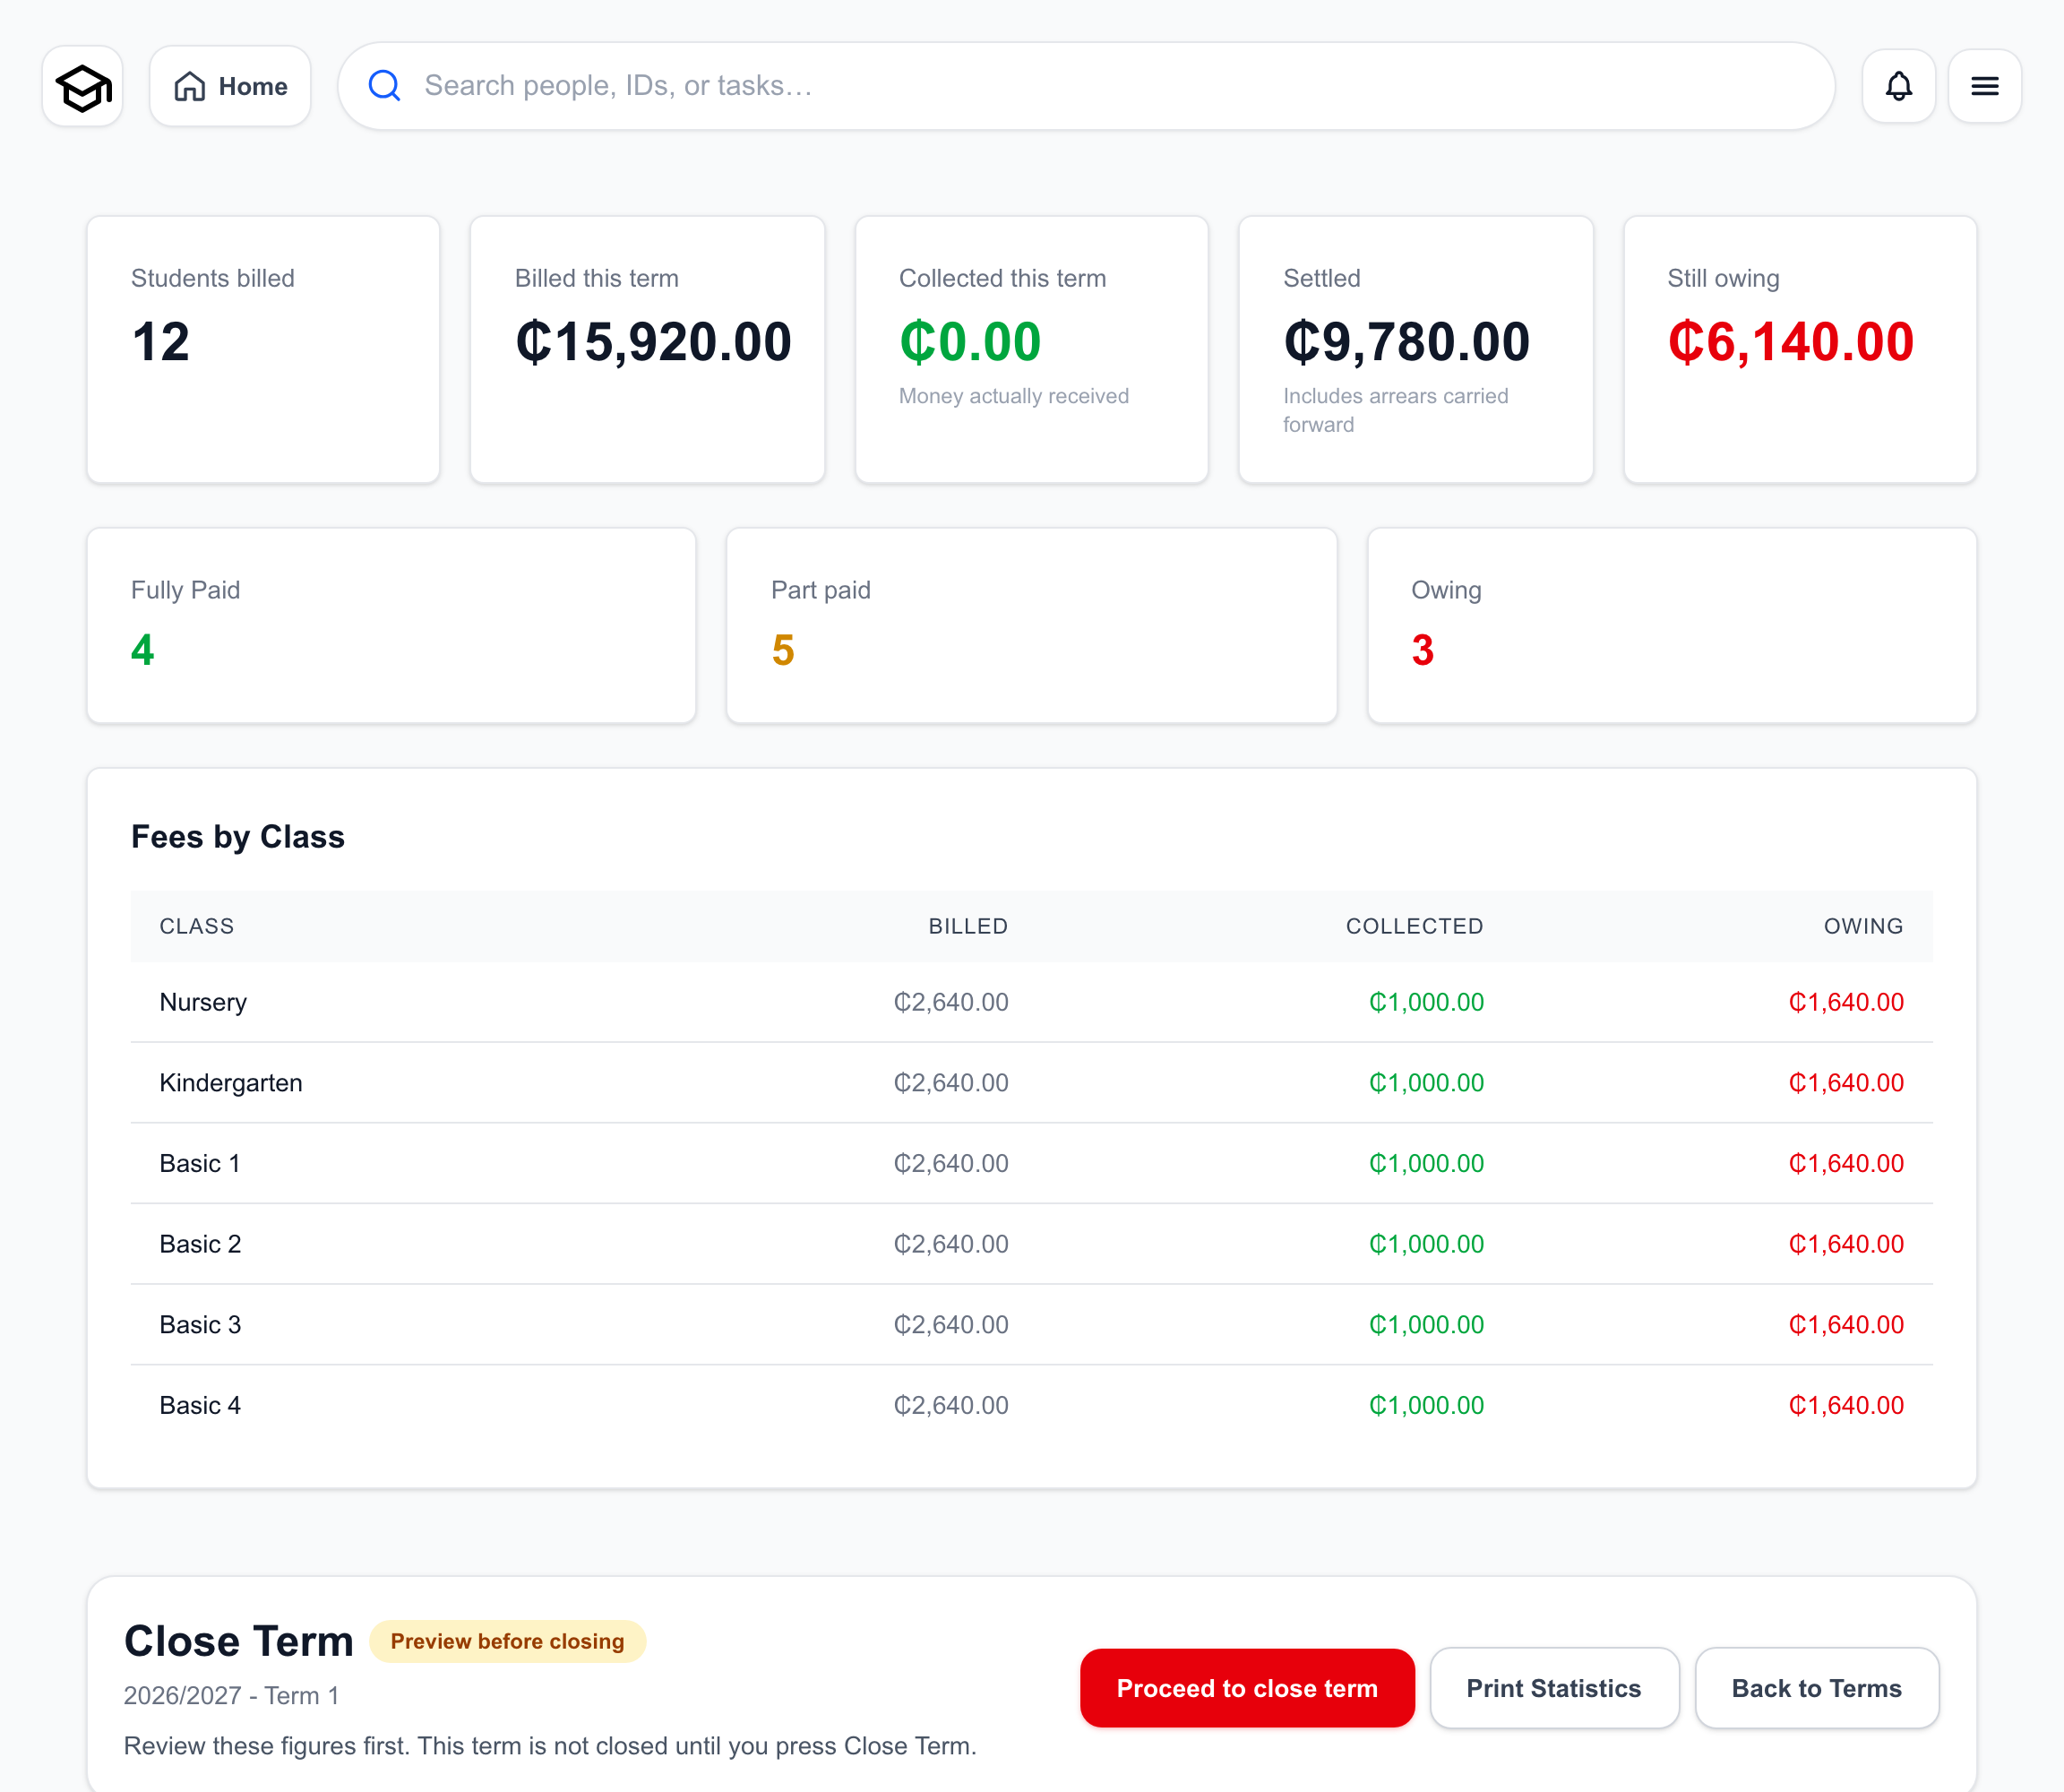Image resolution: width=2064 pixels, height=1792 pixels.
Task: Click Kindergarten collected amount ₵1,000.00
Action: tap(1426, 1083)
